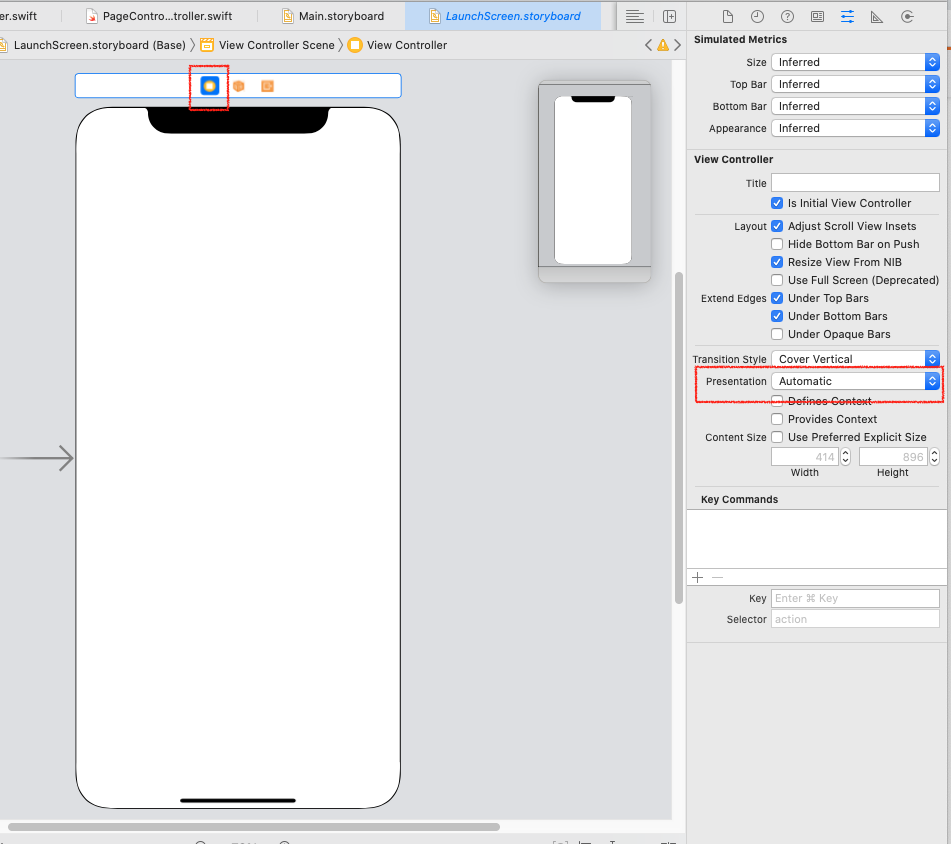This screenshot has height=844, width=951.
Task: Focus the Selector action field
Action: pyautogui.click(x=855, y=619)
